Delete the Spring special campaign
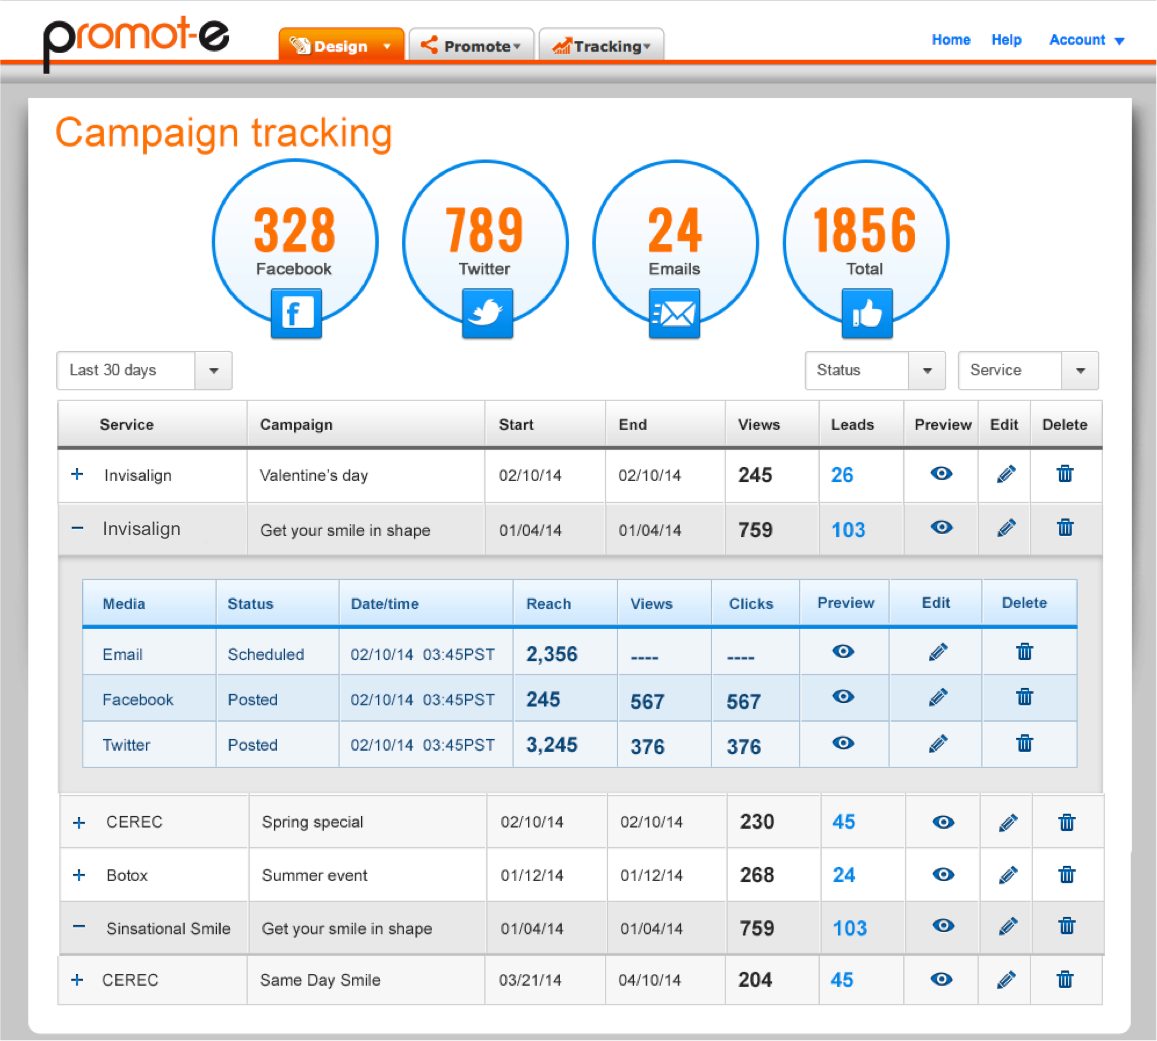The width and height of the screenshot is (1157, 1041). 1067,822
